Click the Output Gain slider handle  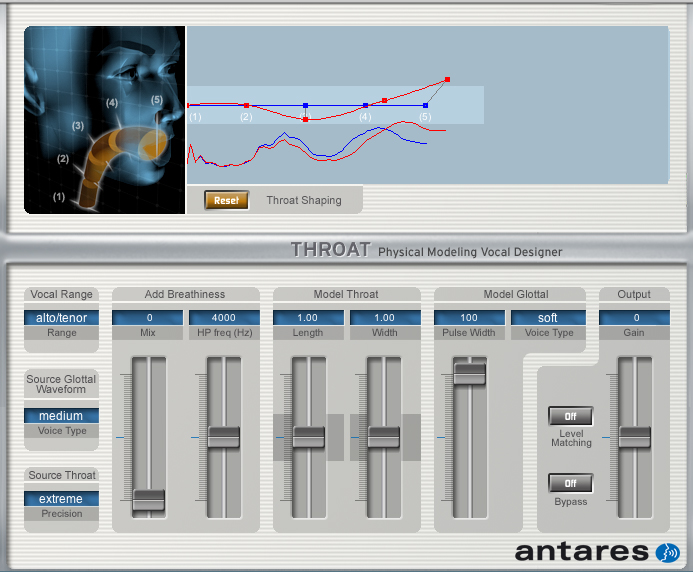(x=635, y=436)
